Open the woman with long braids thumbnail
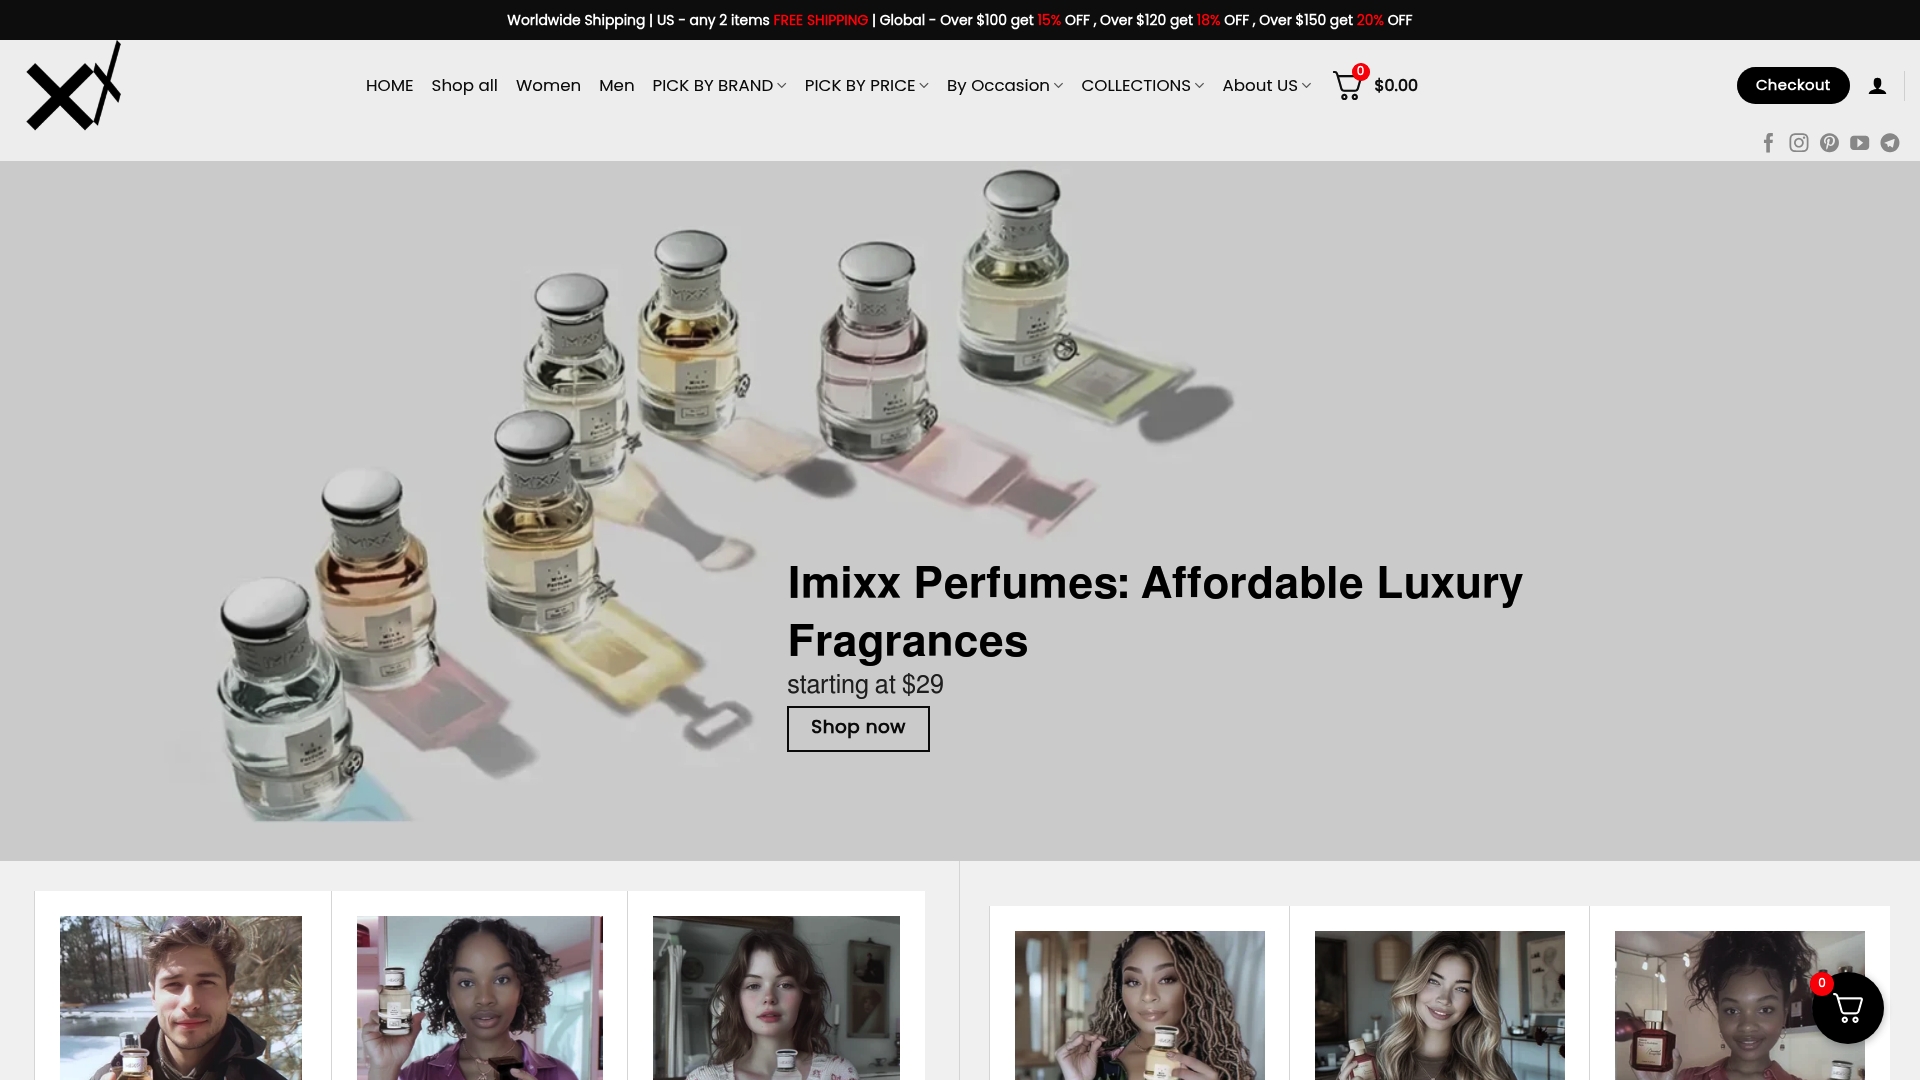 point(1140,1005)
